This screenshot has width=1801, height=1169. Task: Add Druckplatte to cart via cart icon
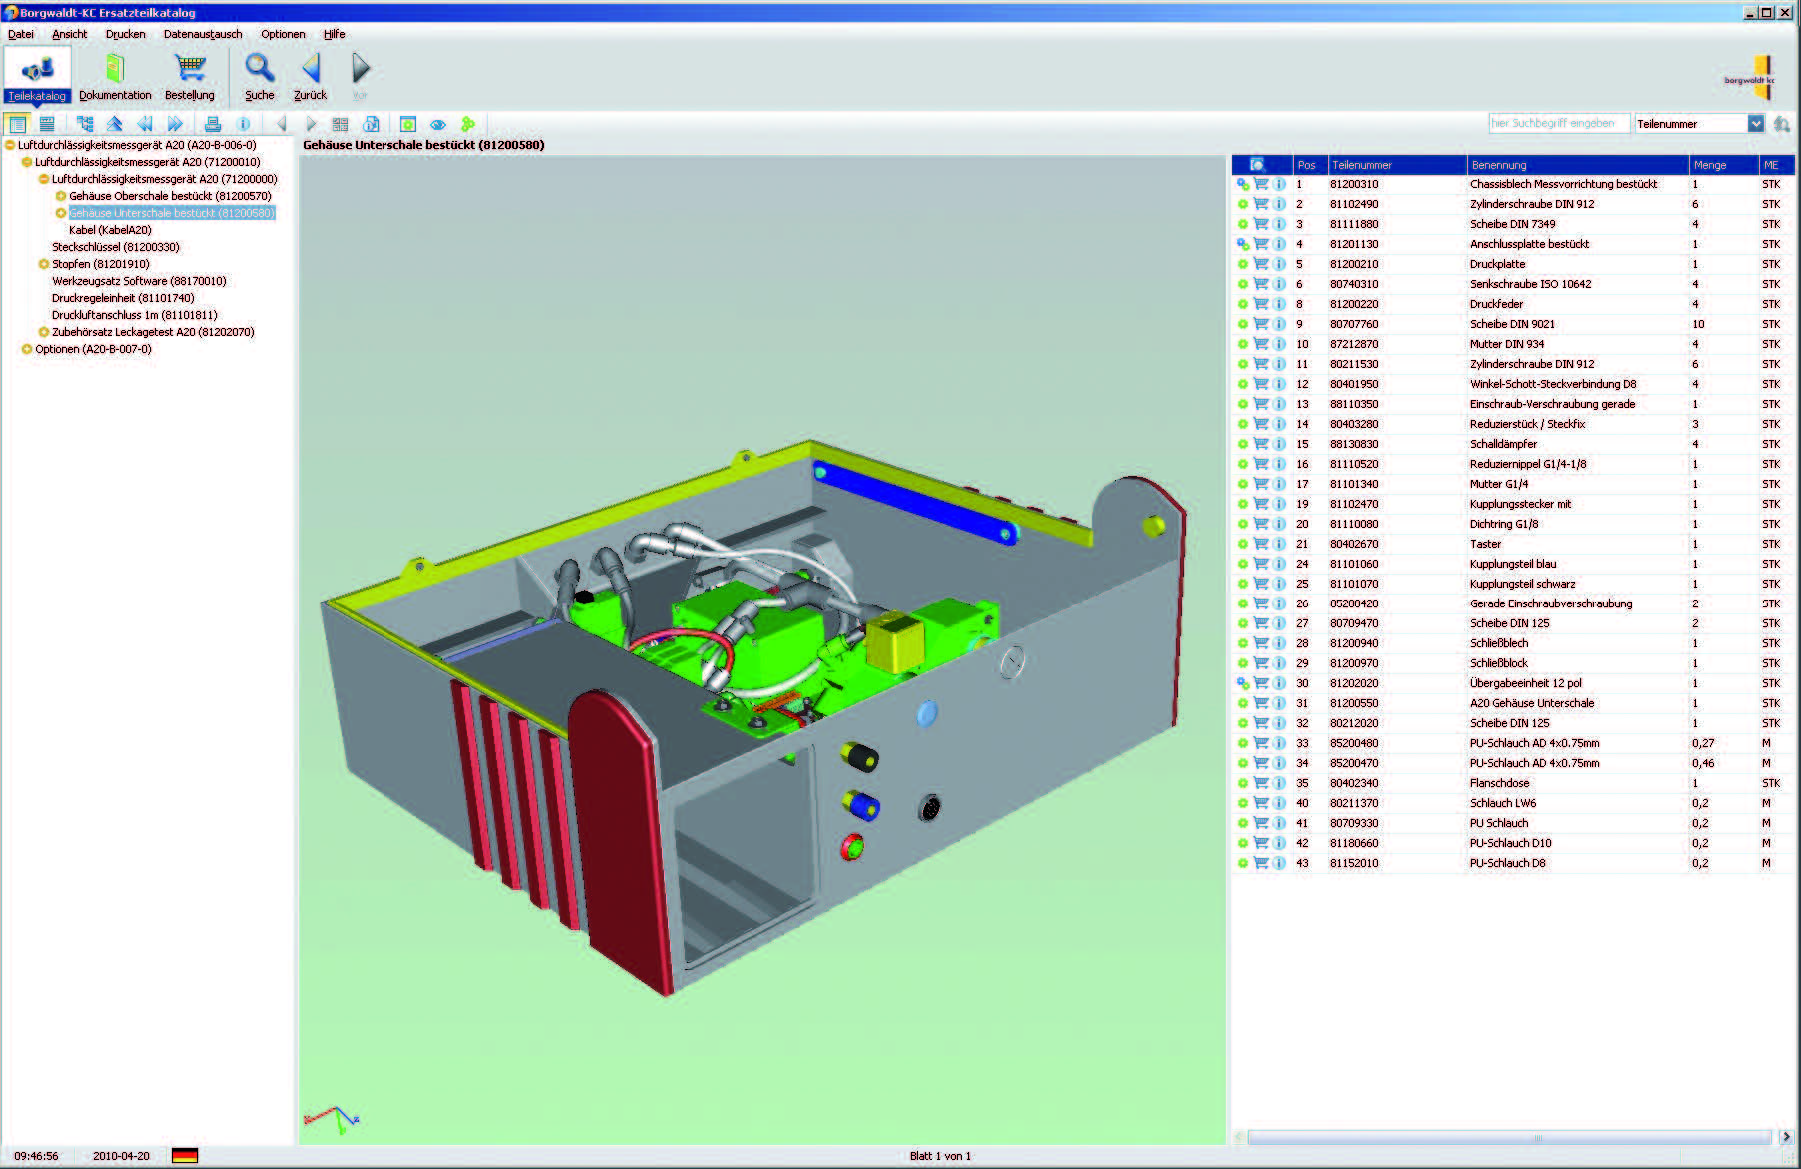pos(1261,264)
